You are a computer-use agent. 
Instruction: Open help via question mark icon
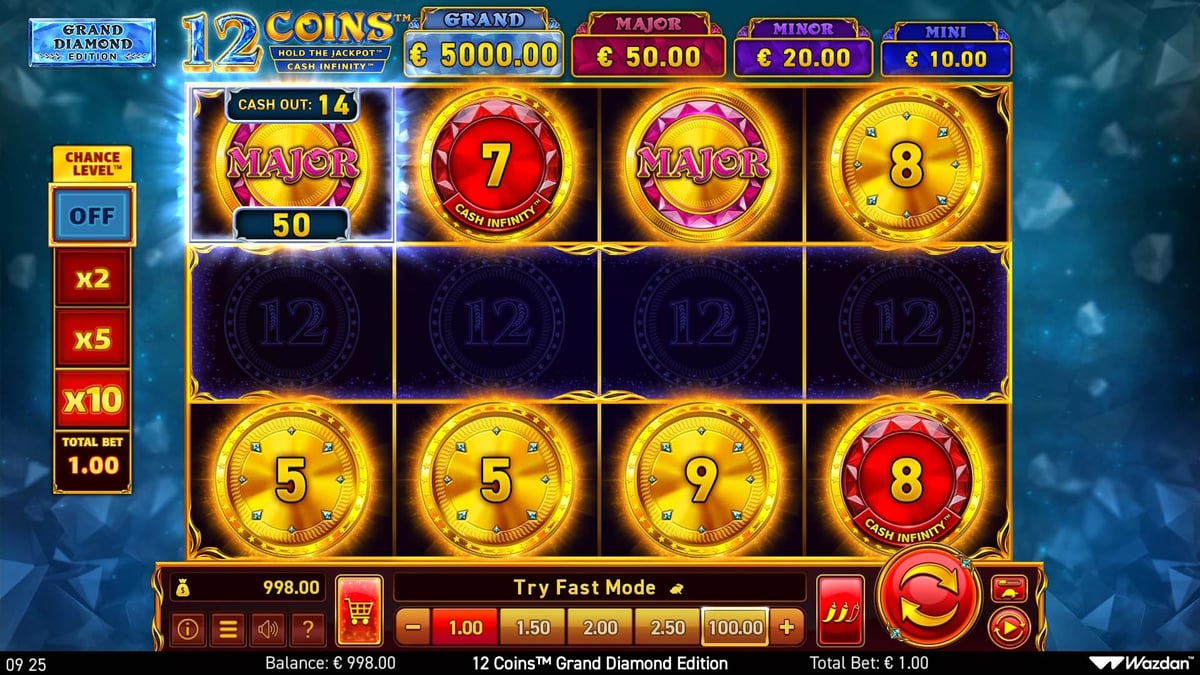tap(307, 629)
